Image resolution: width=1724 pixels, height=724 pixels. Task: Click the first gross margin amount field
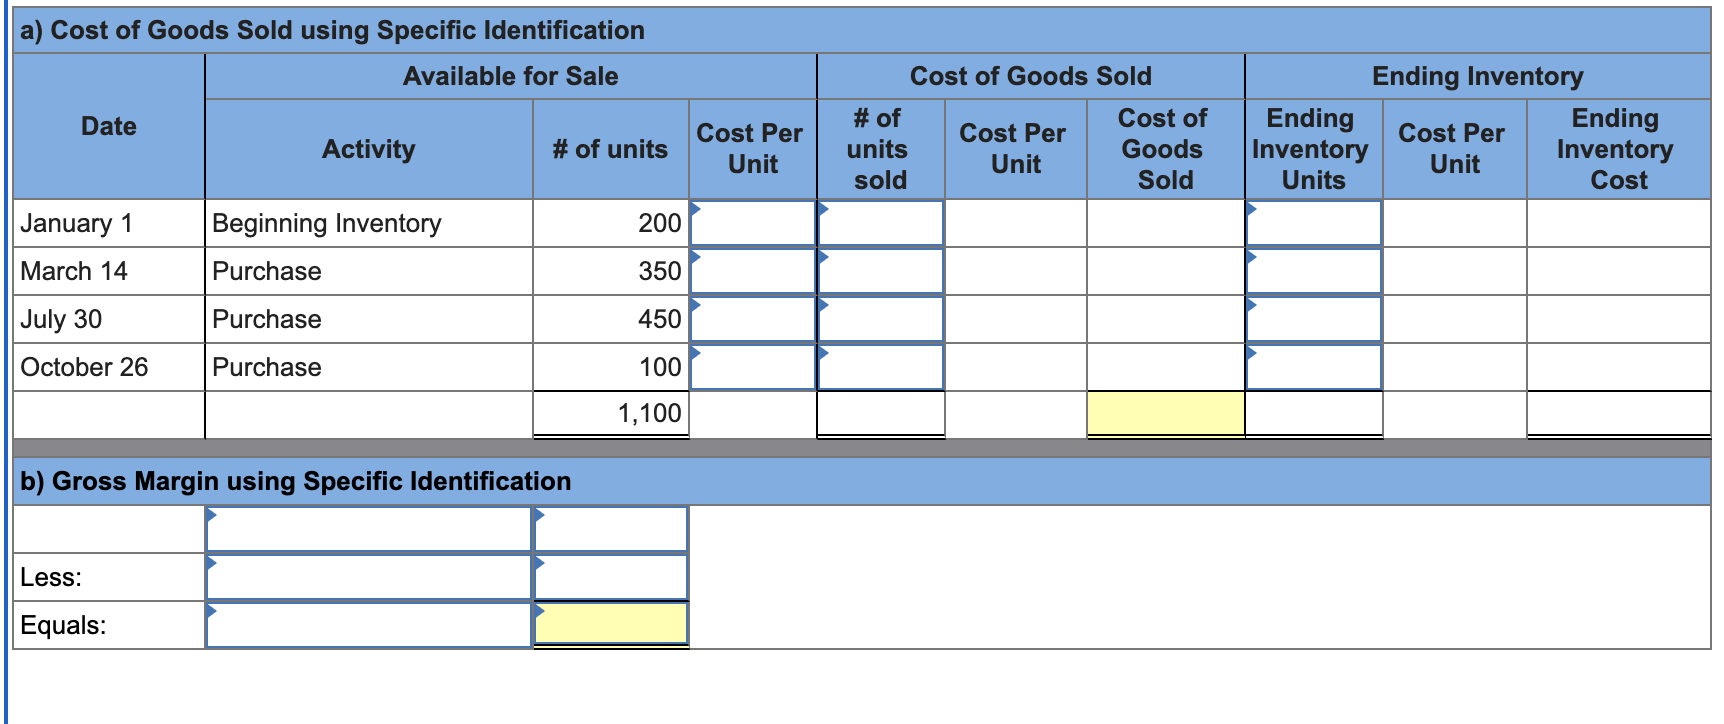(611, 529)
